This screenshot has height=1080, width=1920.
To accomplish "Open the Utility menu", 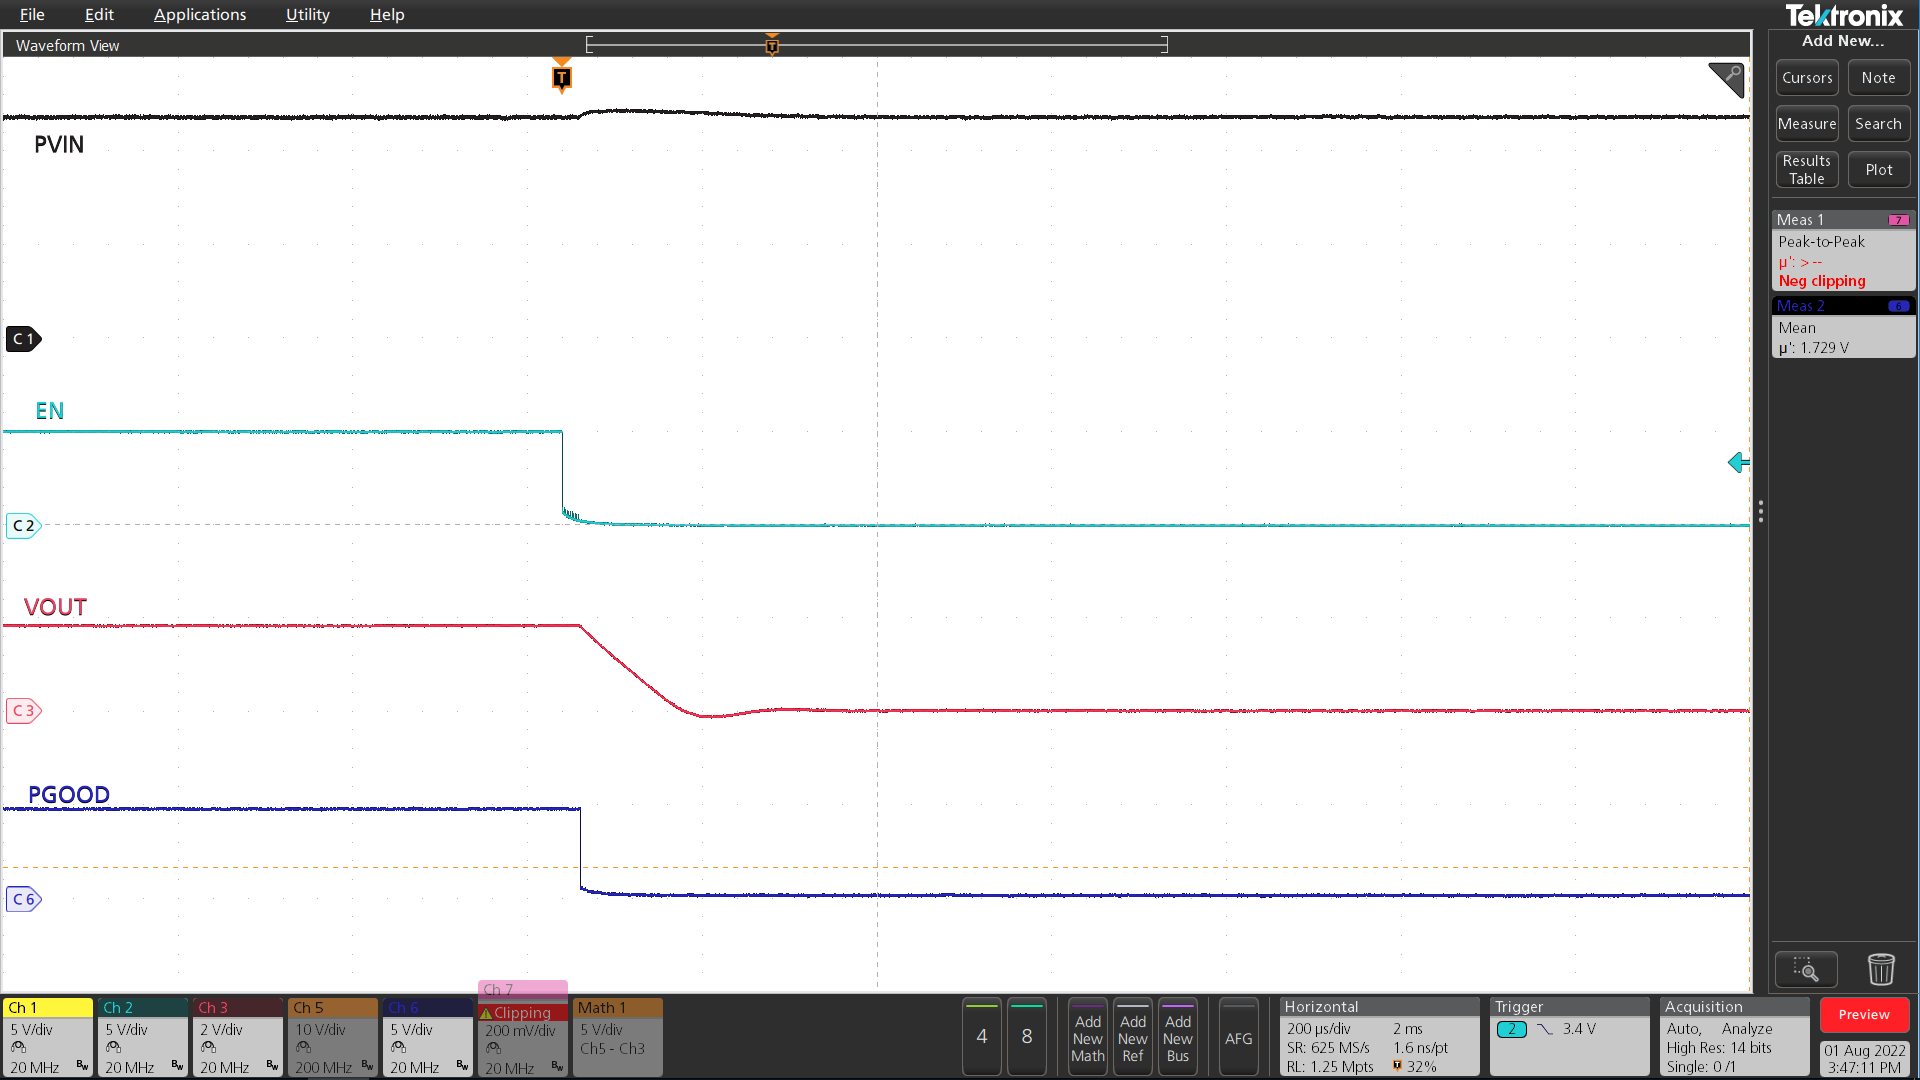I will pos(306,14).
